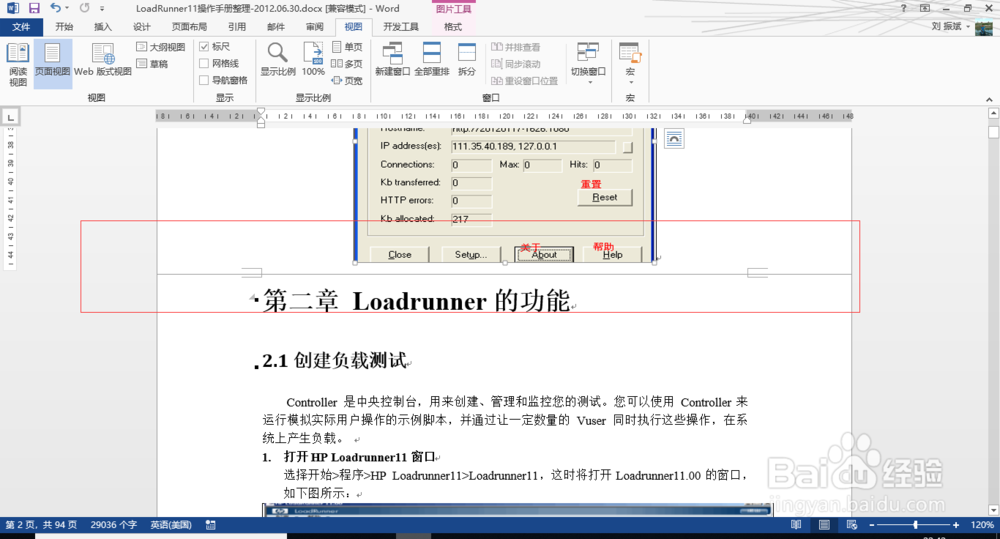Viewport: 1000px width, 539px height.
Task: Switch to the 审阅 review tab
Action: tap(314, 27)
